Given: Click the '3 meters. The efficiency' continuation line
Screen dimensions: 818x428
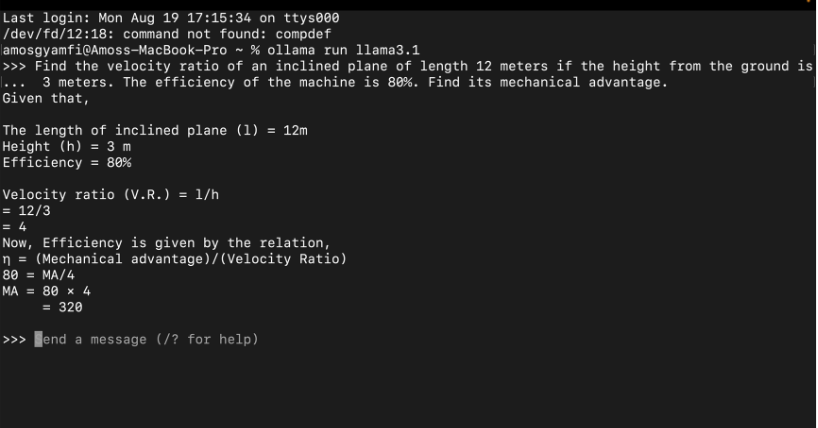Looking at the screenshot, I should tap(355, 82).
